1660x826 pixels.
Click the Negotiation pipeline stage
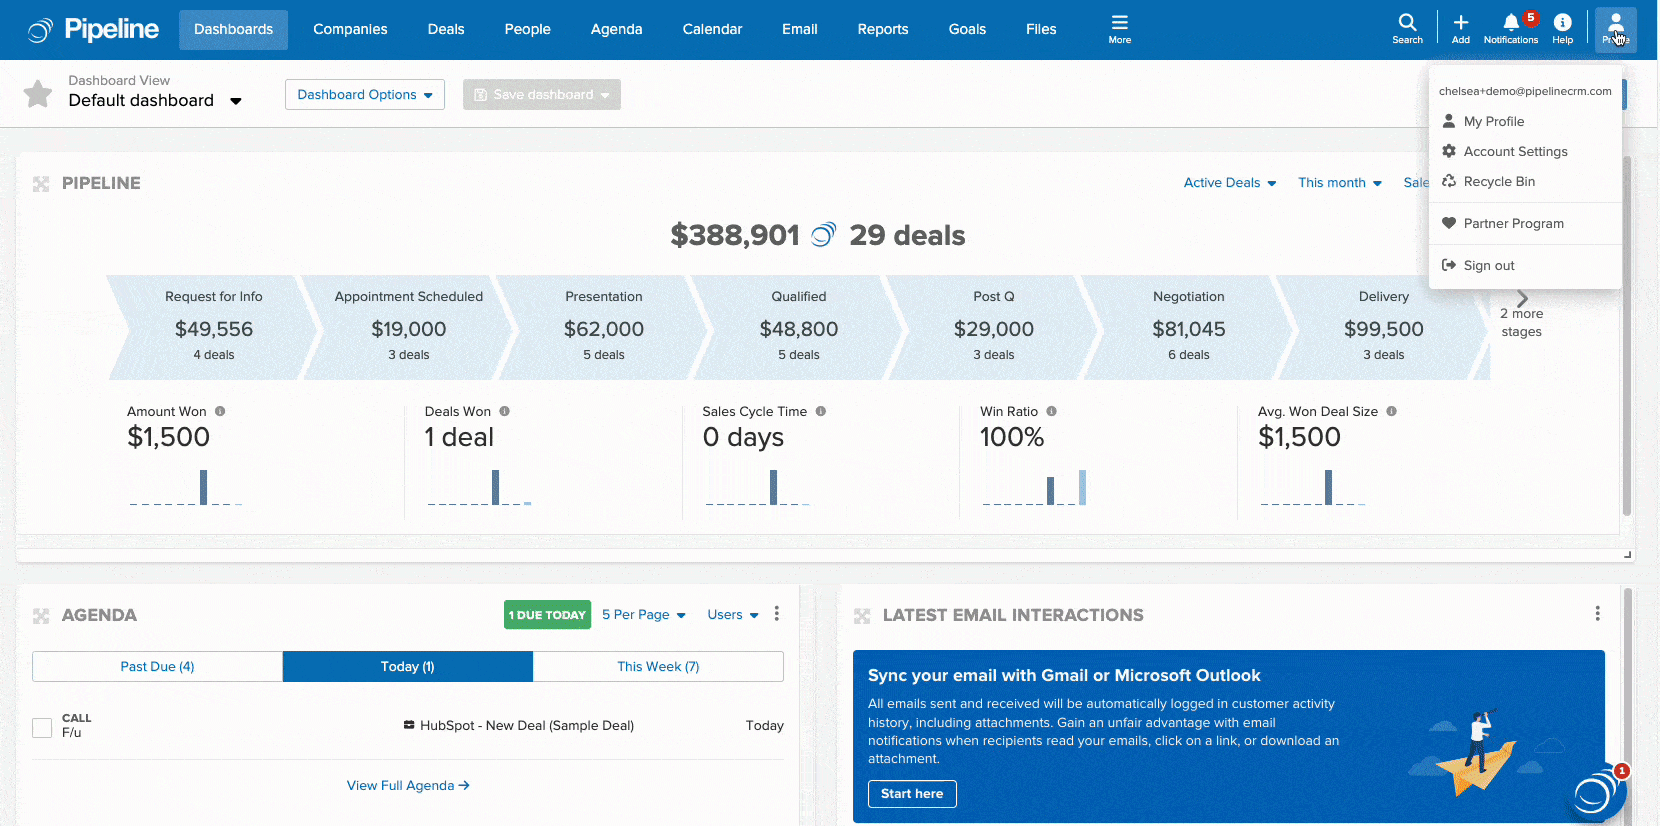1188,327
